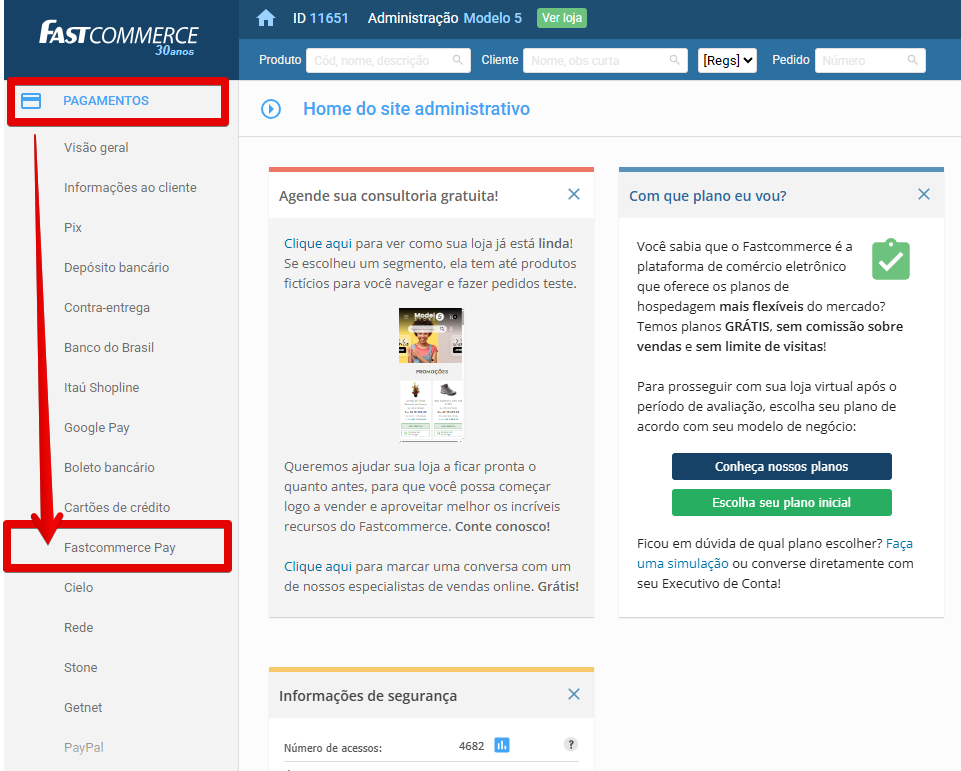Close the Com que plano eu vou card
The image size is (961, 771).
(924, 194)
